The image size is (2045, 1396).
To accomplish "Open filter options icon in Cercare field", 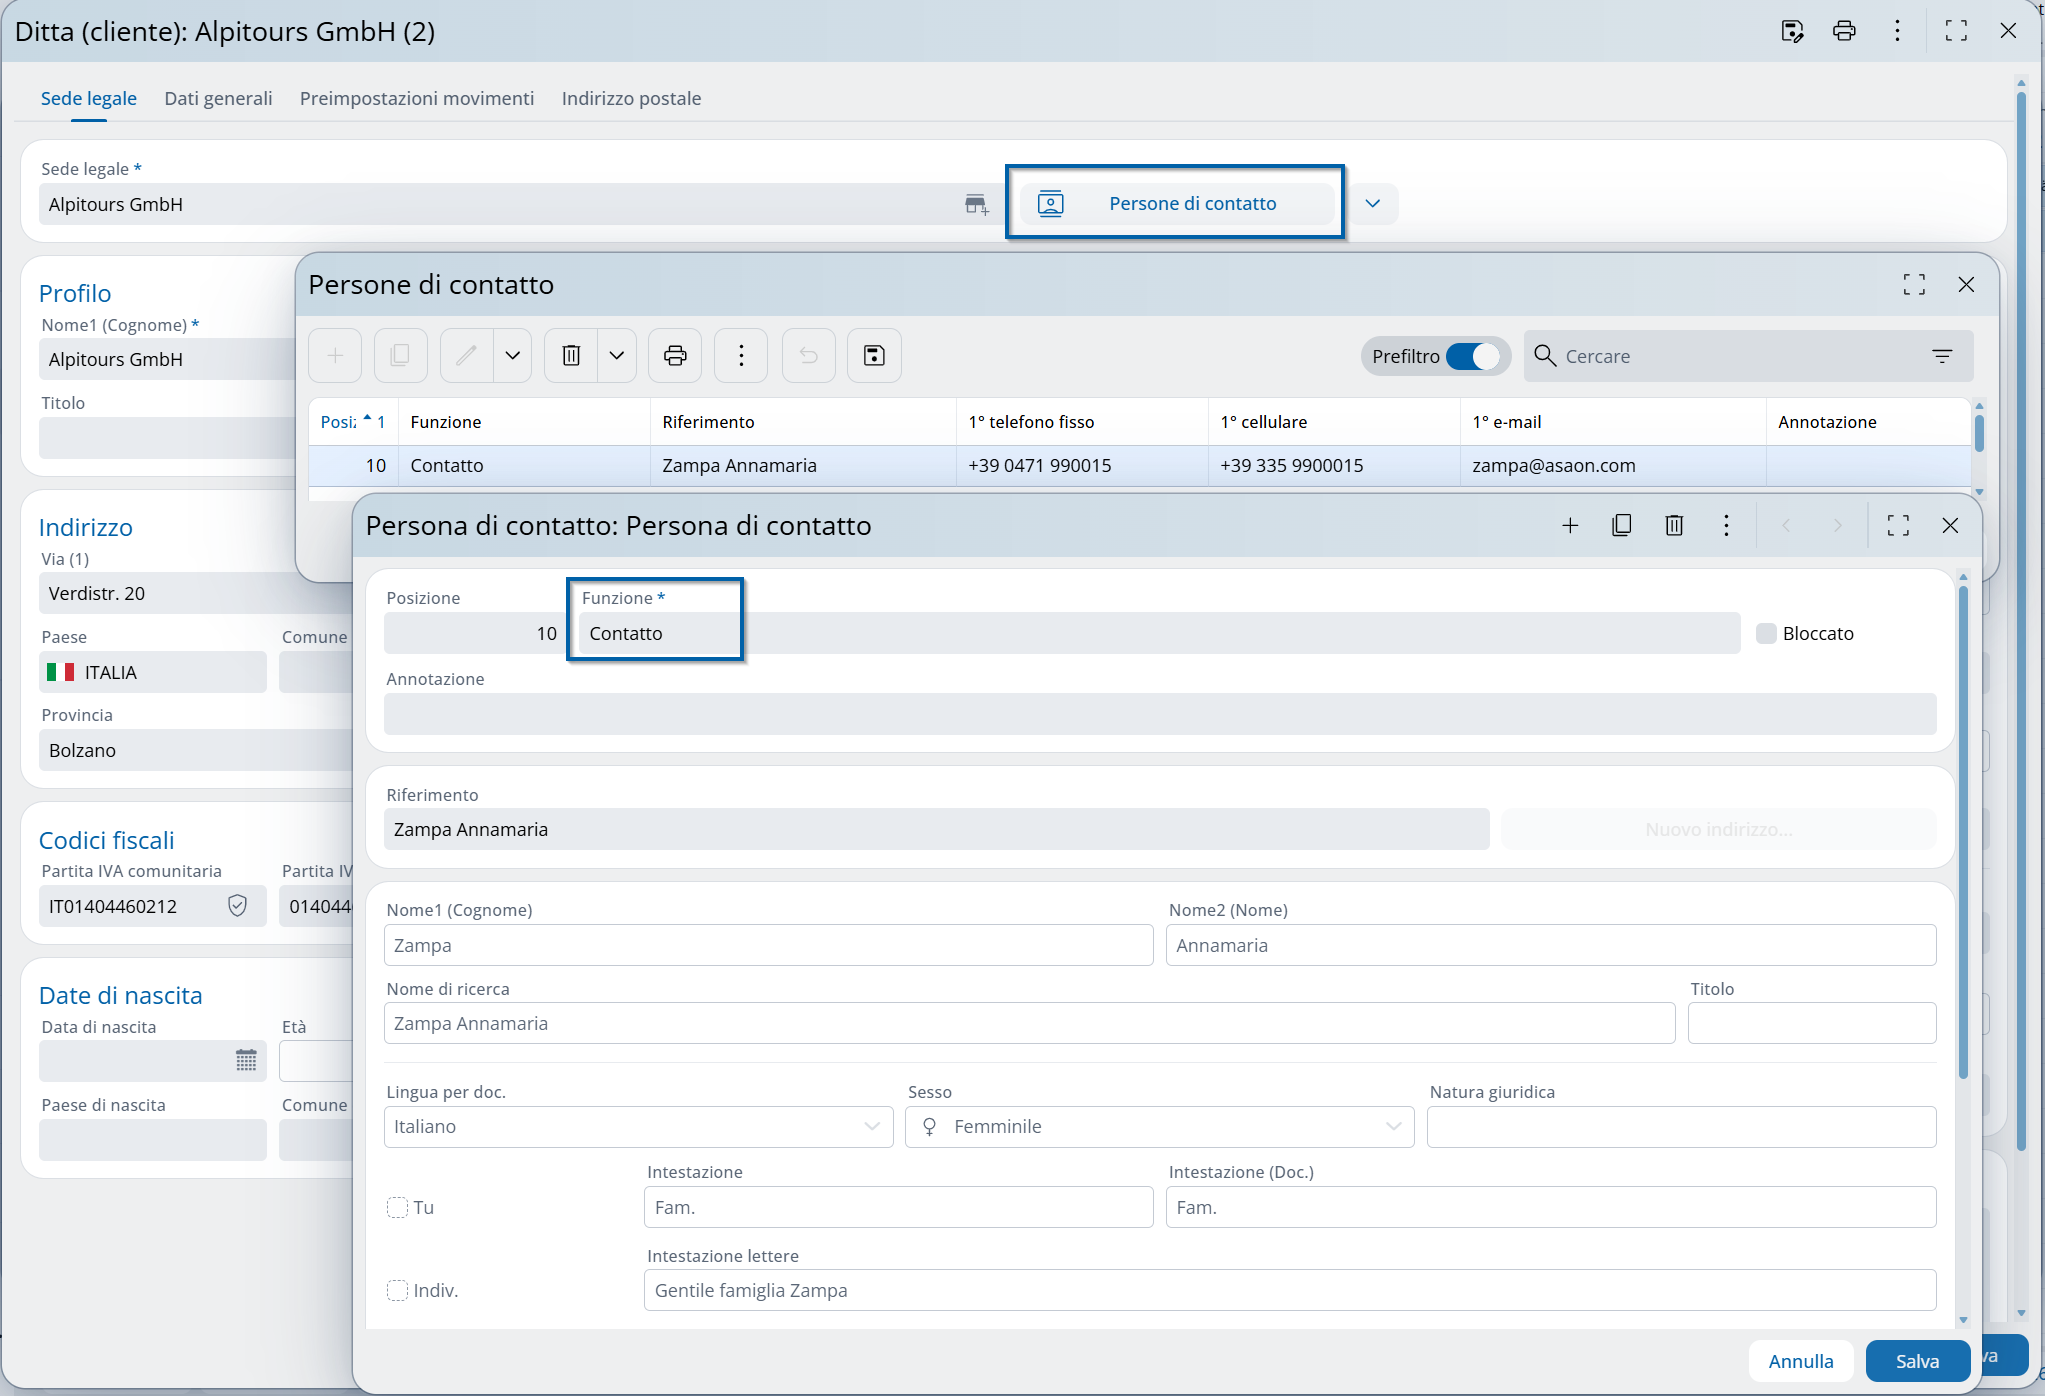I will (x=1942, y=356).
